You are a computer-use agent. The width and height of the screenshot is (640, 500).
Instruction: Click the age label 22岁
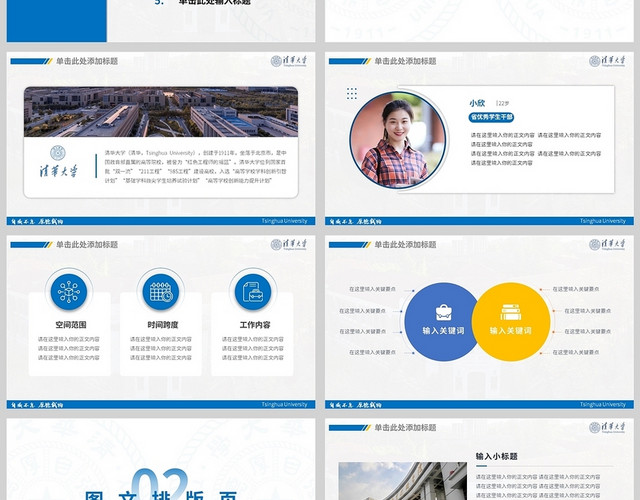point(503,104)
